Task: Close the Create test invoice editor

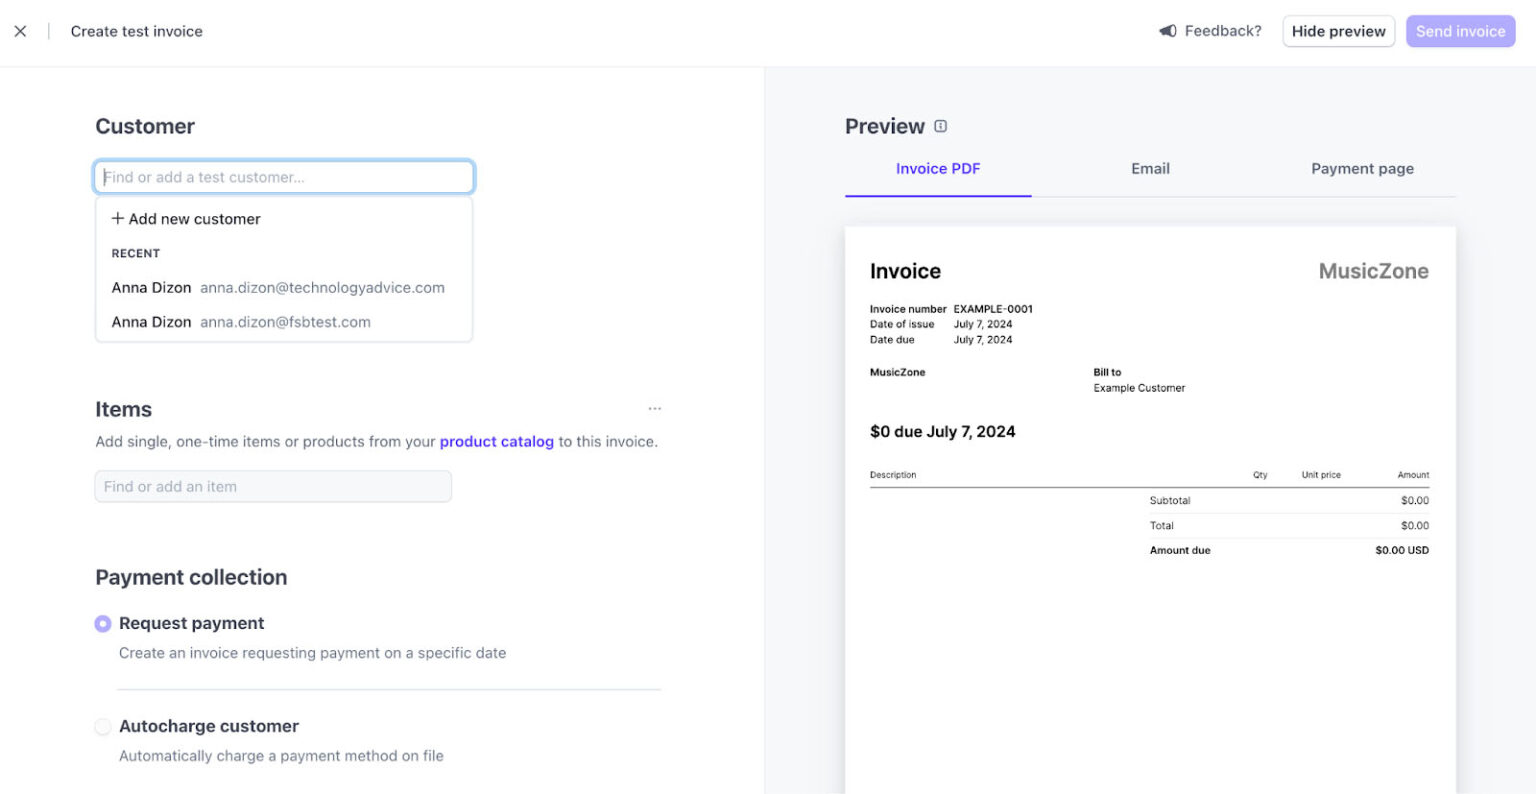Action: point(20,31)
